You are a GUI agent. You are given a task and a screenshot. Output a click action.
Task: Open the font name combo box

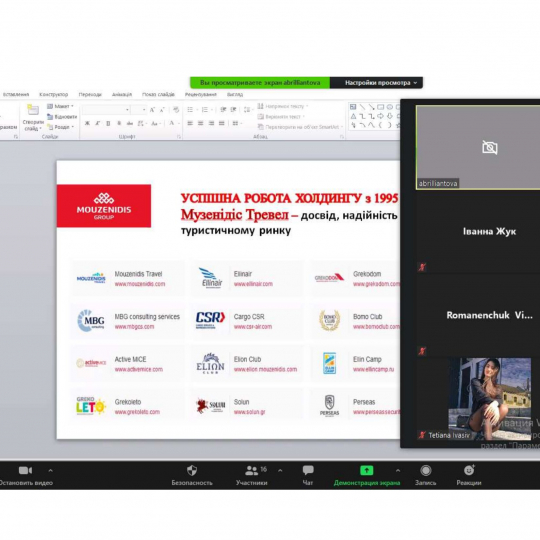[106, 110]
